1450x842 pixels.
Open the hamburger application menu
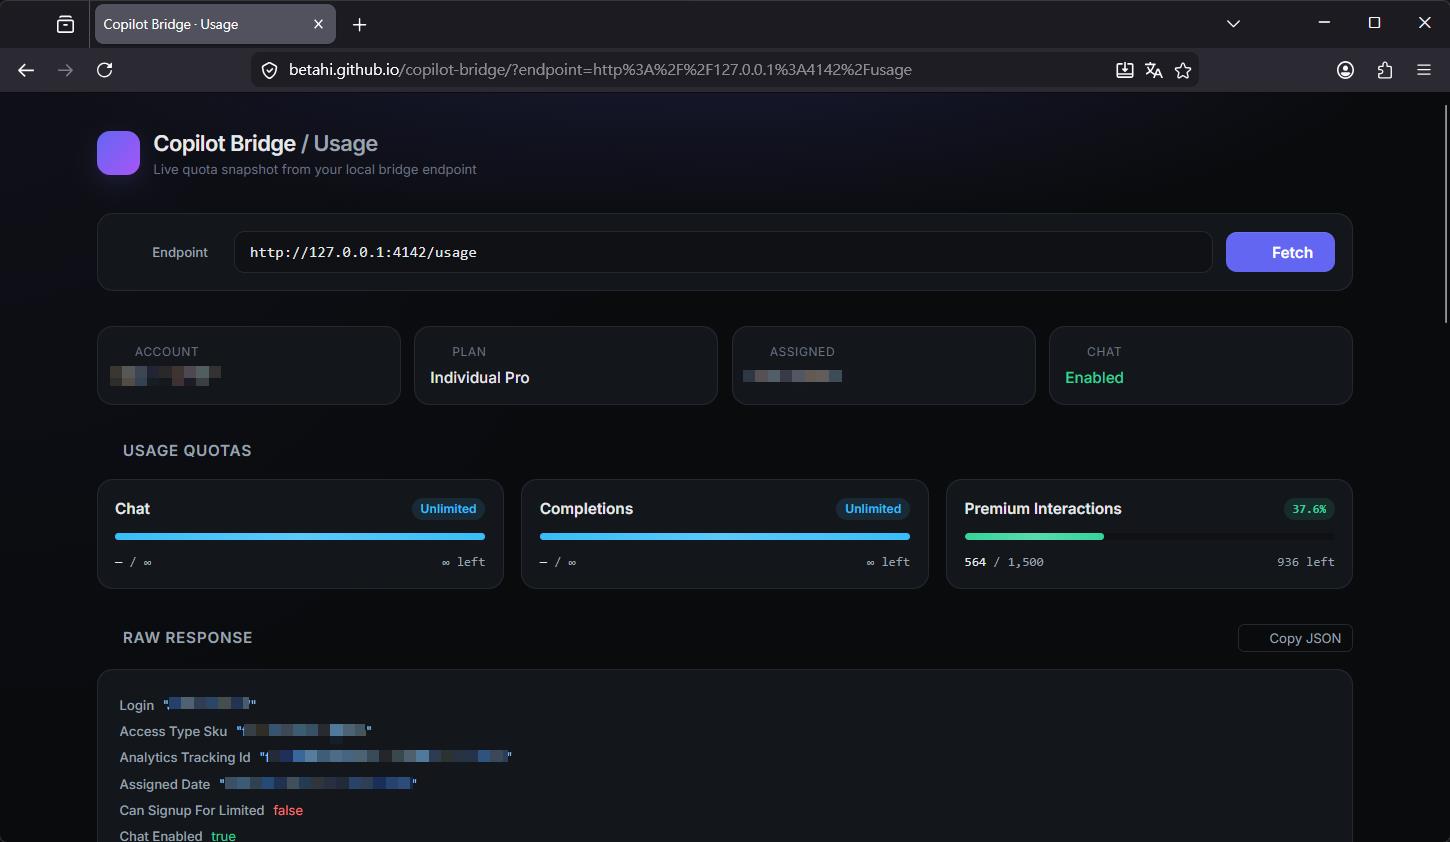click(x=1424, y=70)
